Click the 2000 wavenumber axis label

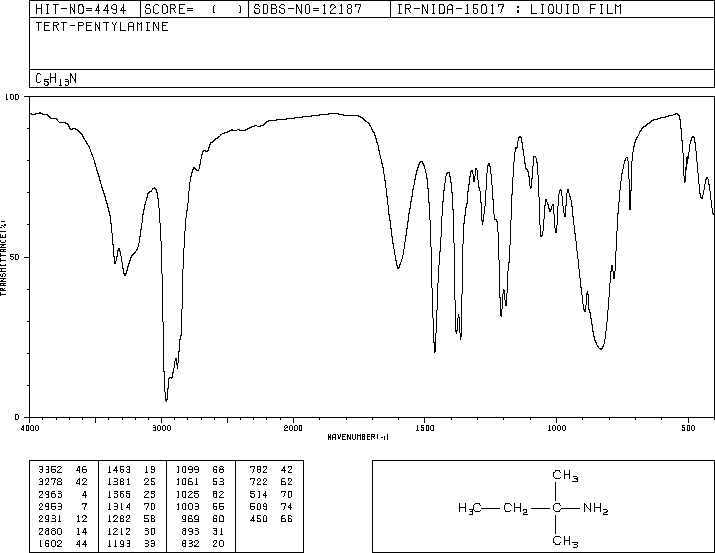coord(293,428)
